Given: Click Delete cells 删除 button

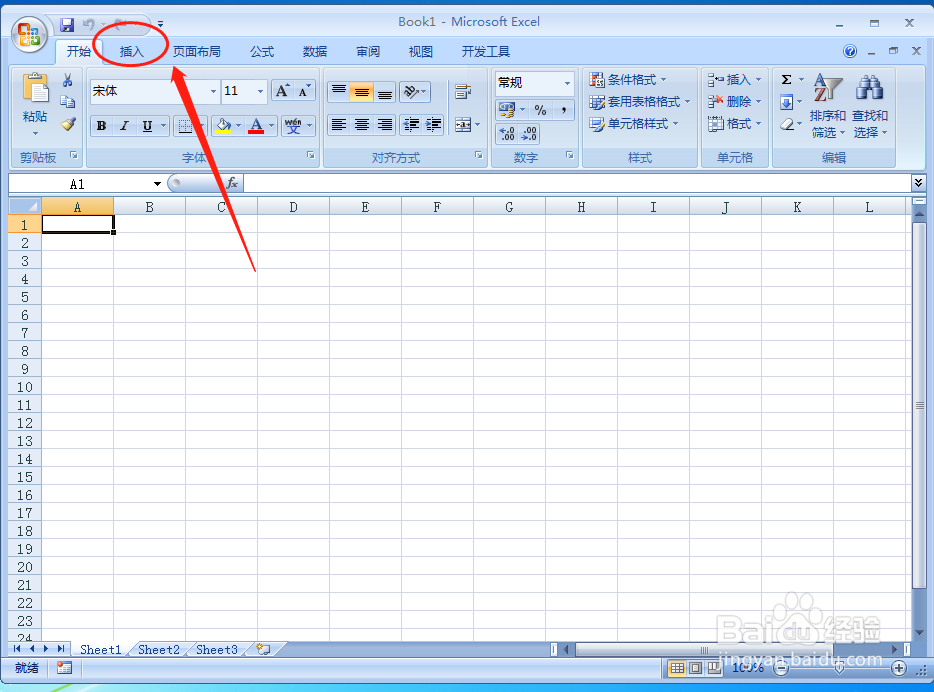Looking at the screenshot, I should click(x=734, y=102).
